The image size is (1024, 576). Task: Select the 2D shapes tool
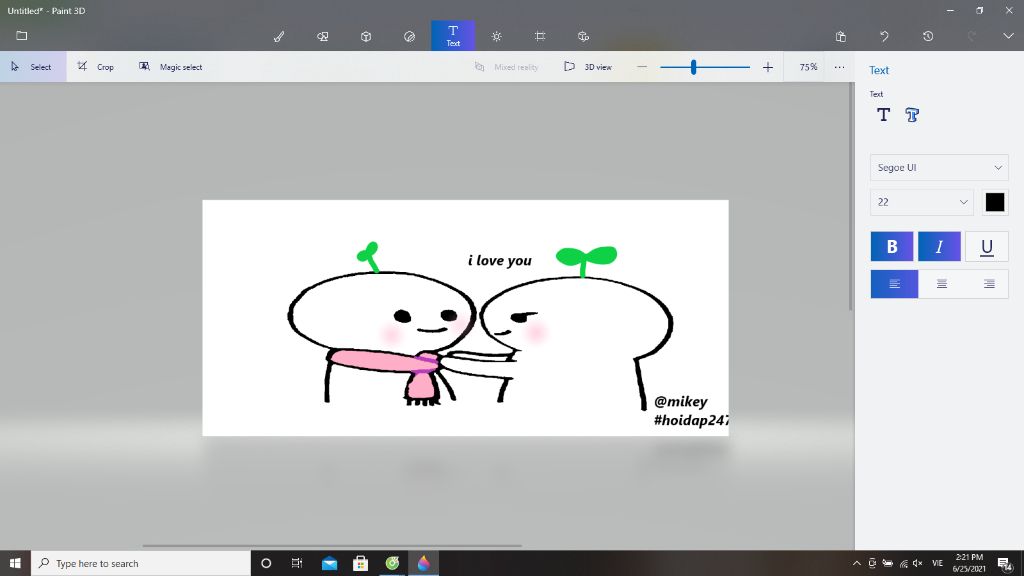(323, 37)
